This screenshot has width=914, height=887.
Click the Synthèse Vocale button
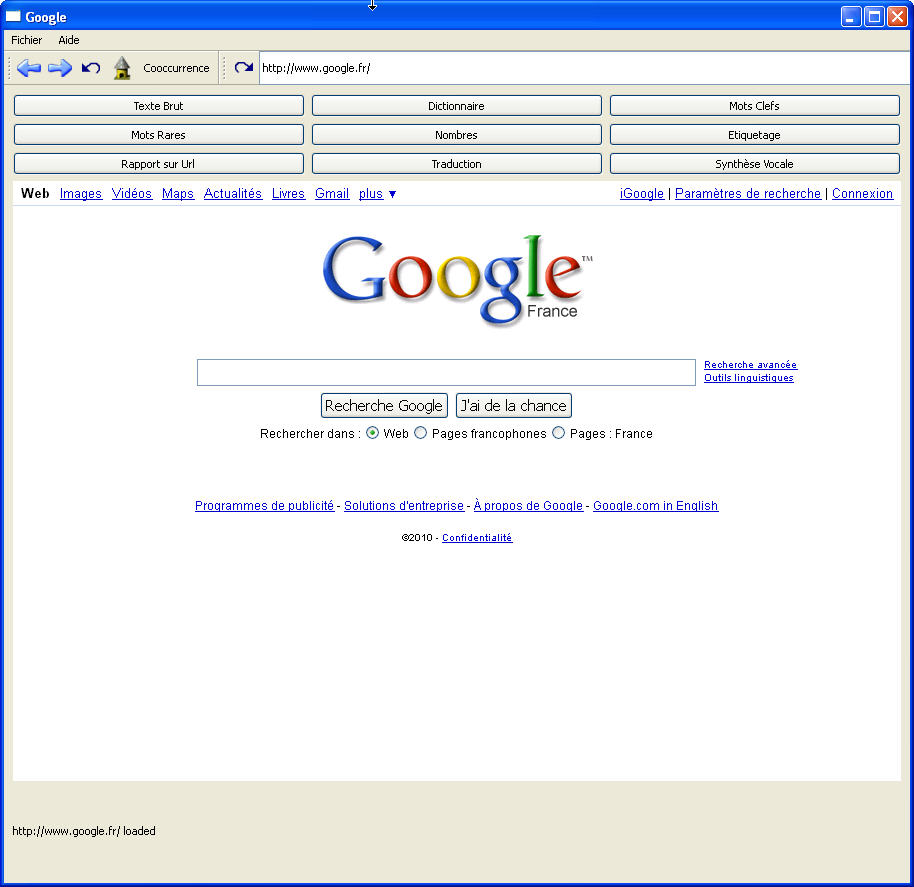pyautogui.click(x=754, y=164)
